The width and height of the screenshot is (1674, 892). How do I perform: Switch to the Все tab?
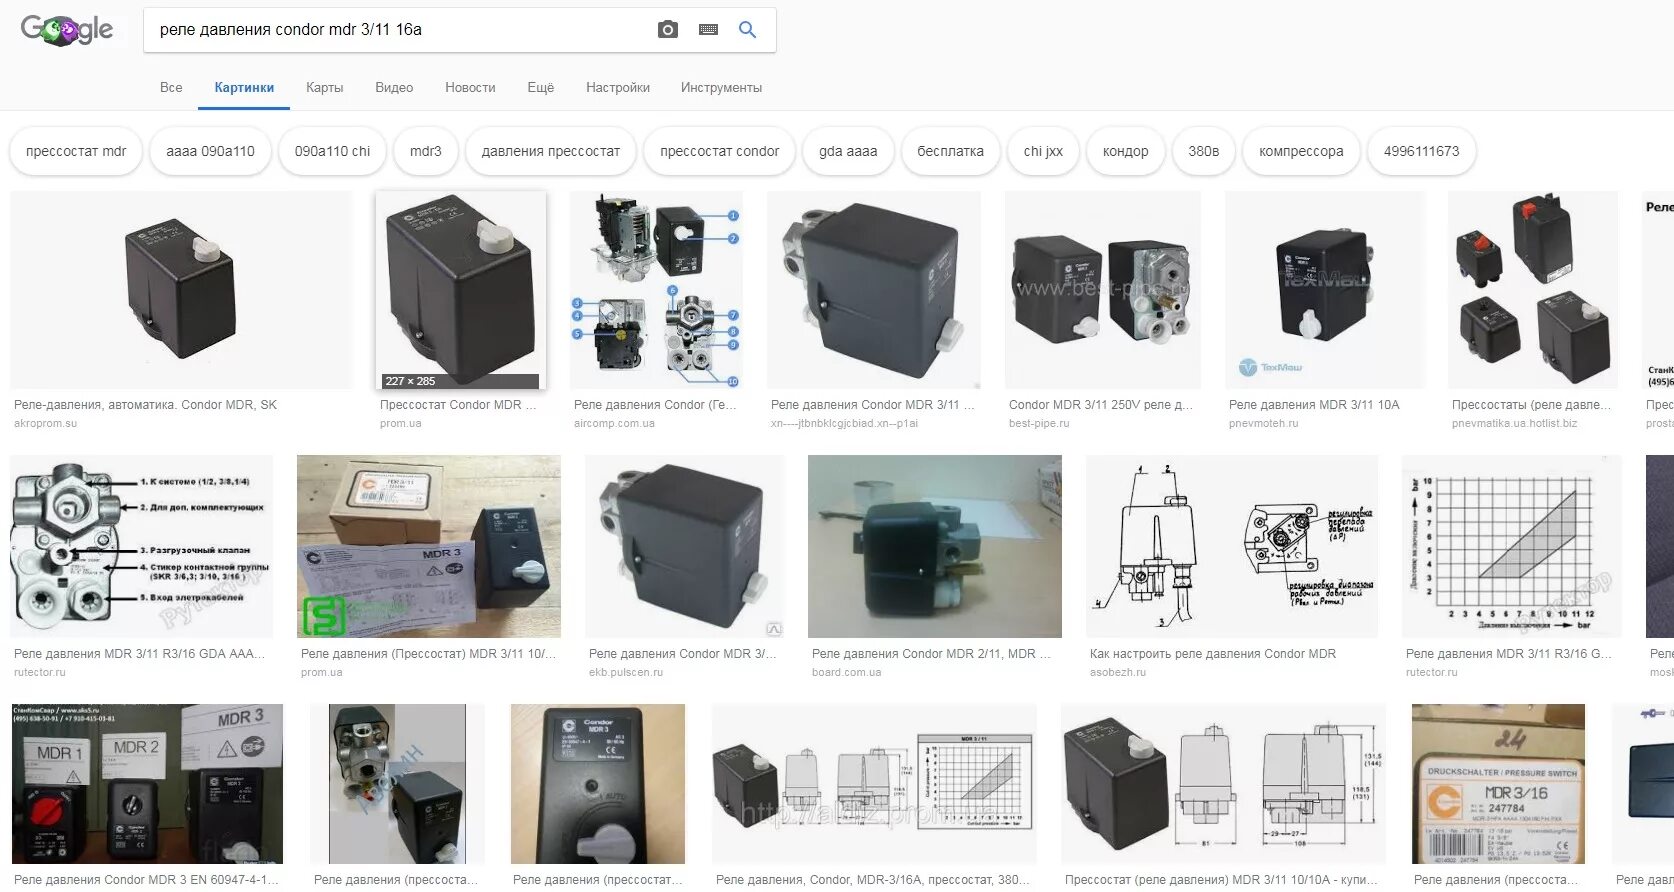point(171,88)
